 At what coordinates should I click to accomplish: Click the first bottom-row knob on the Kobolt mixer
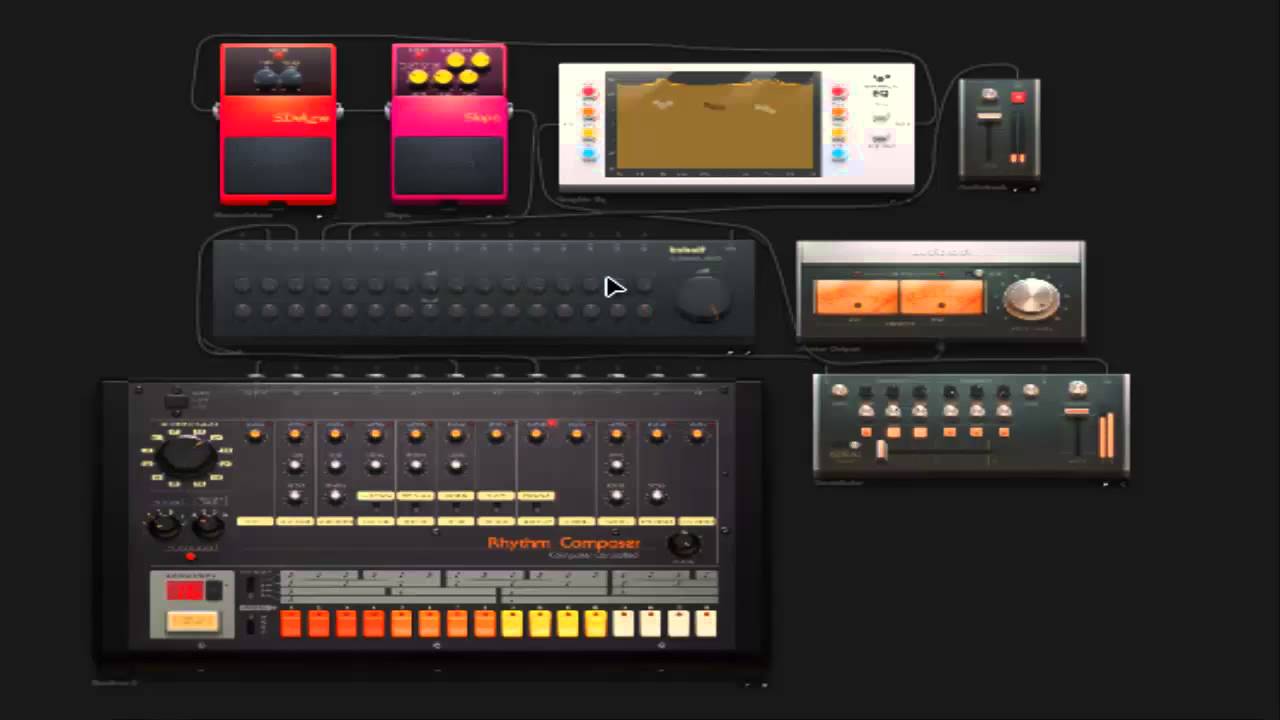click(x=242, y=311)
